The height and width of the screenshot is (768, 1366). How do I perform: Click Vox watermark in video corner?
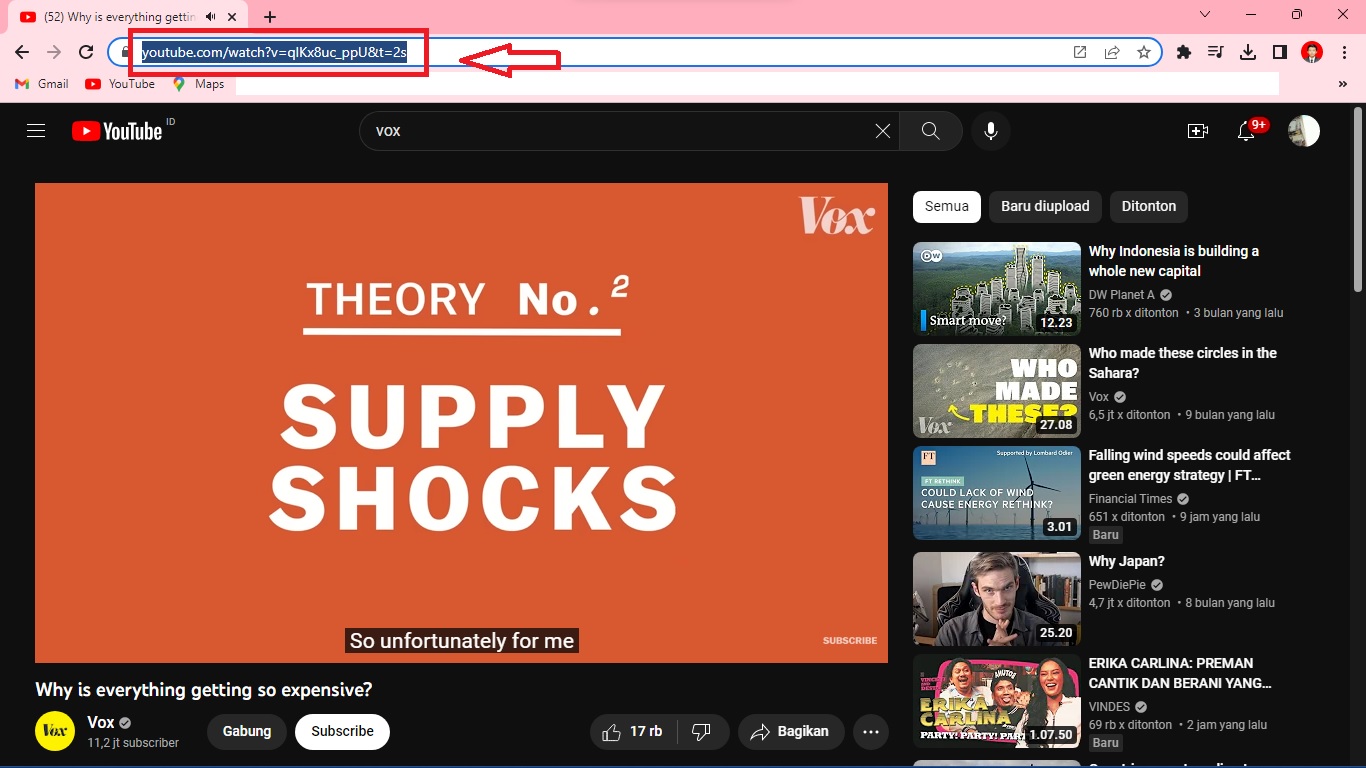pos(837,215)
